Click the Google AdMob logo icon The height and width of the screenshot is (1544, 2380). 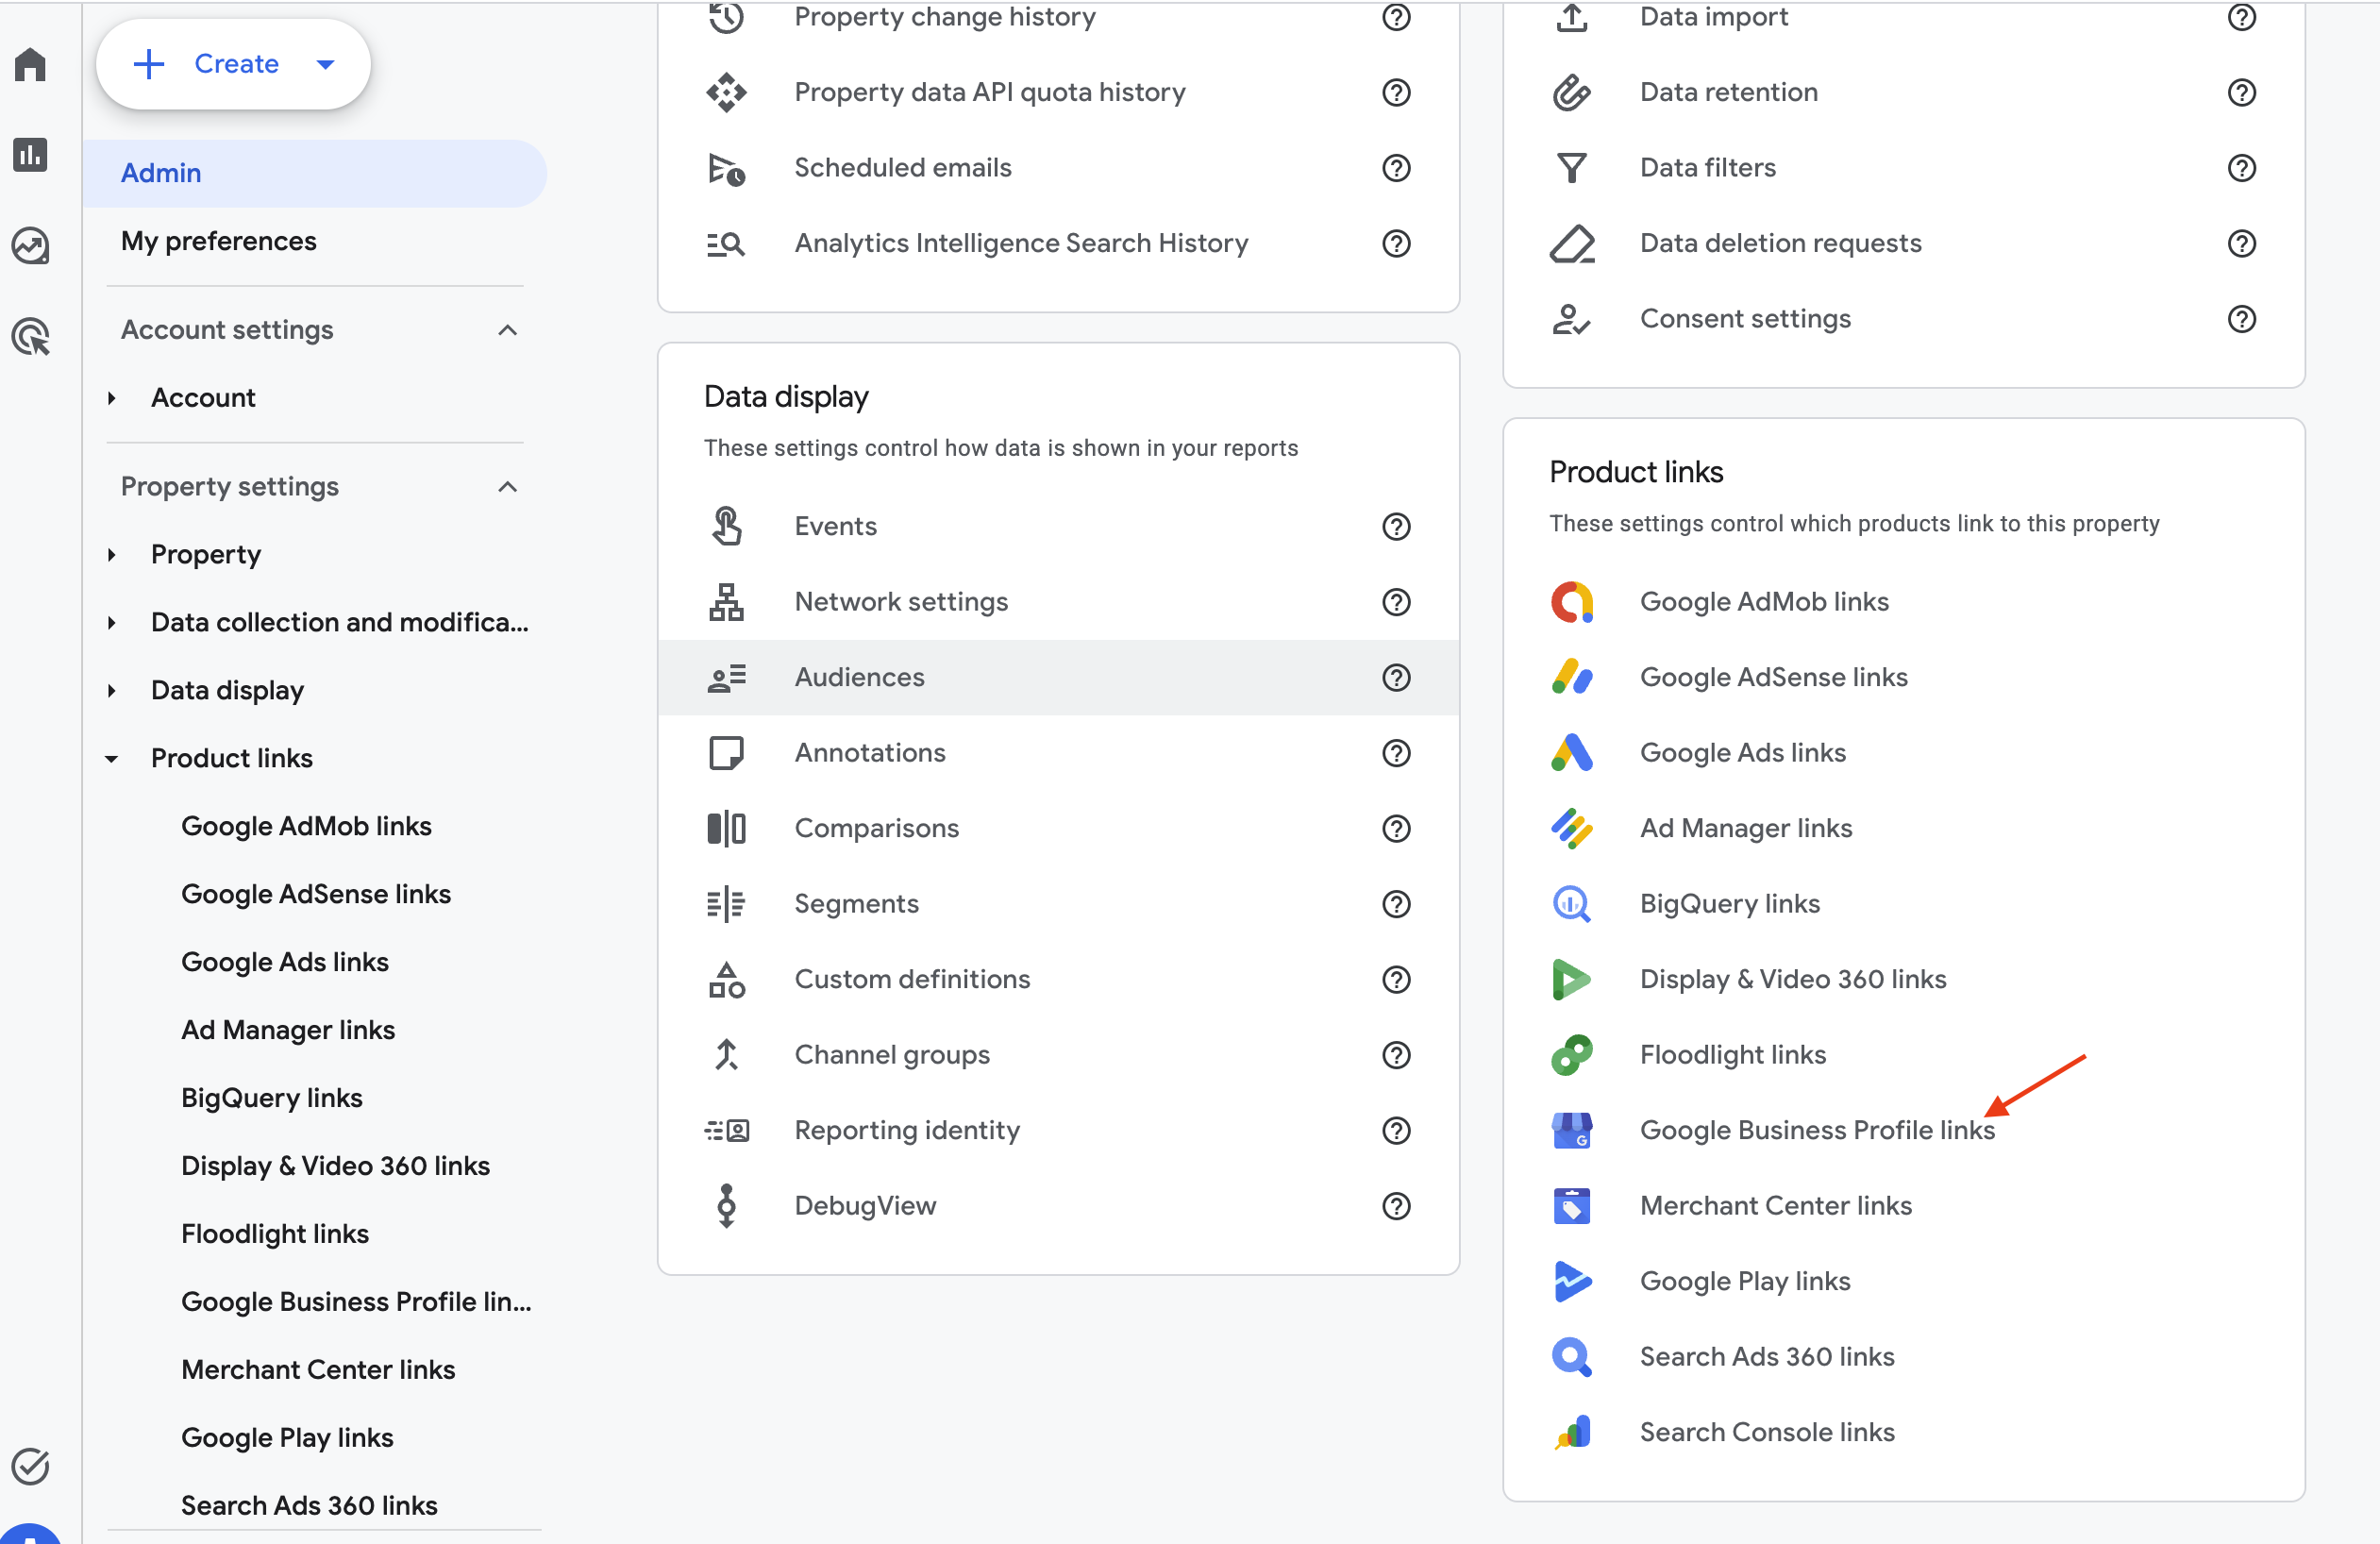1572,602
